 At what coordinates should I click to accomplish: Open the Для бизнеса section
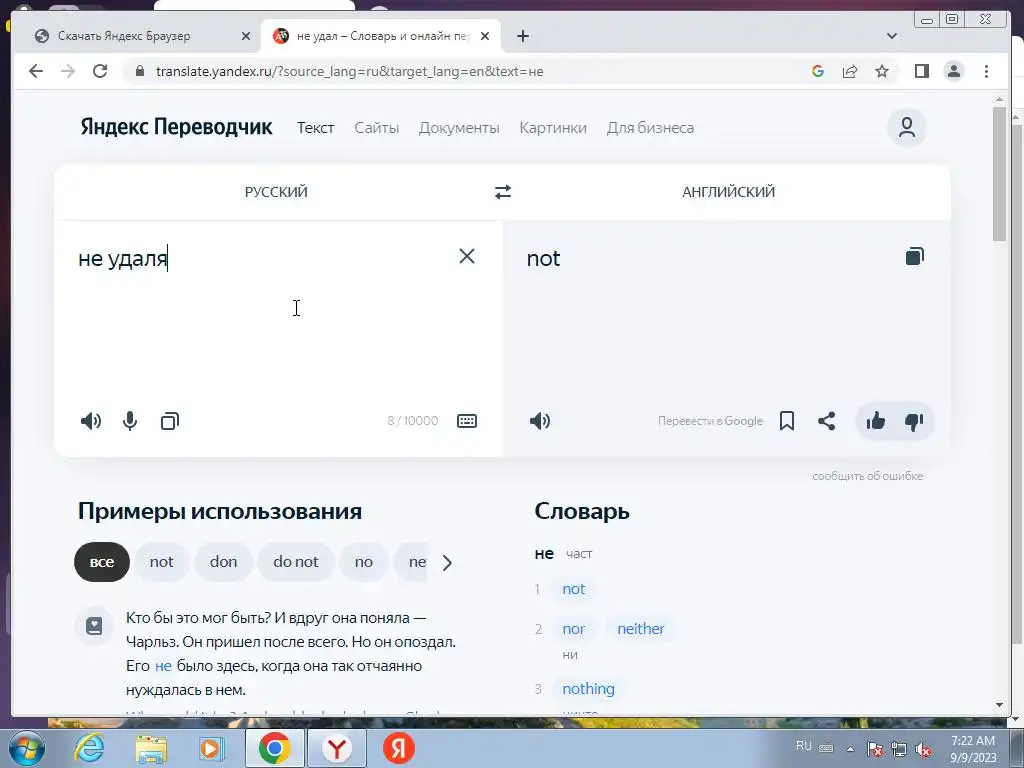coord(650,128)
